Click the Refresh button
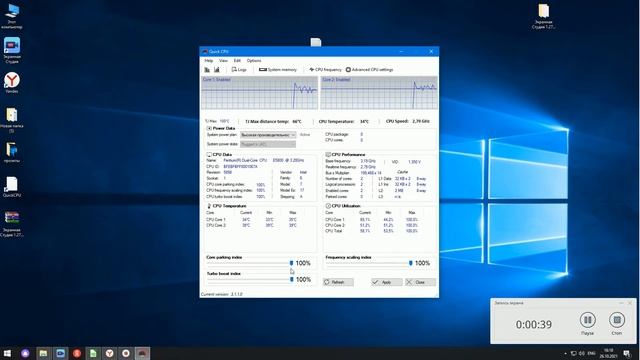640x360 pixels. click(x=338, y=282)
